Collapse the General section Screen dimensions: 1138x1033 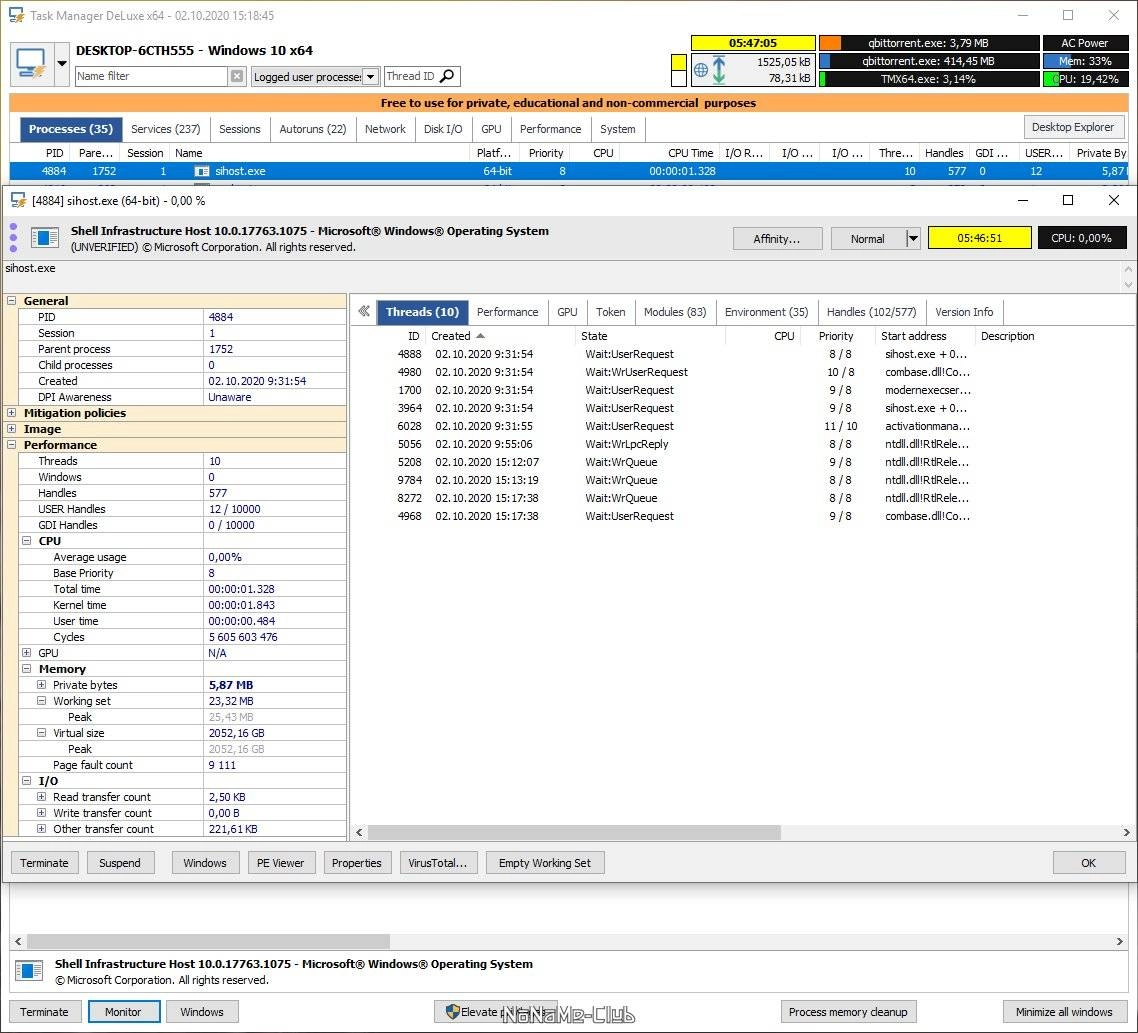pyautogui.click(x=12, y=301)
